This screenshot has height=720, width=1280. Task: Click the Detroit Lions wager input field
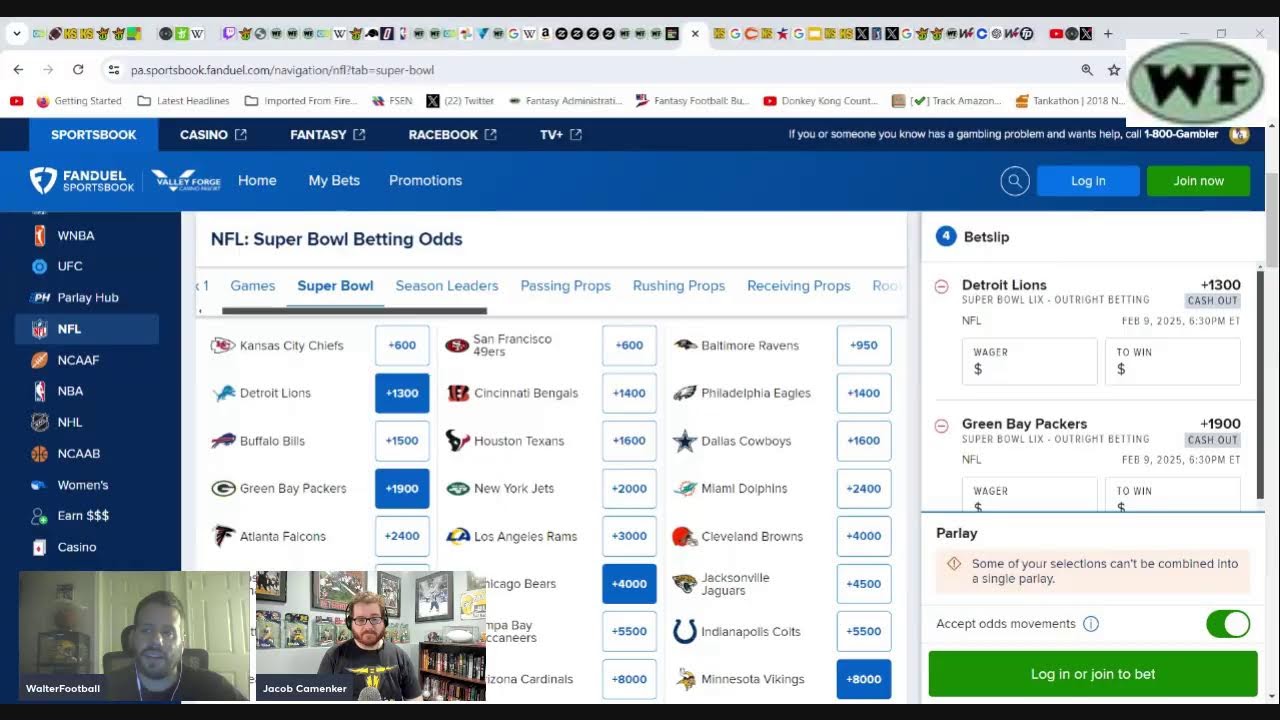1029,361
